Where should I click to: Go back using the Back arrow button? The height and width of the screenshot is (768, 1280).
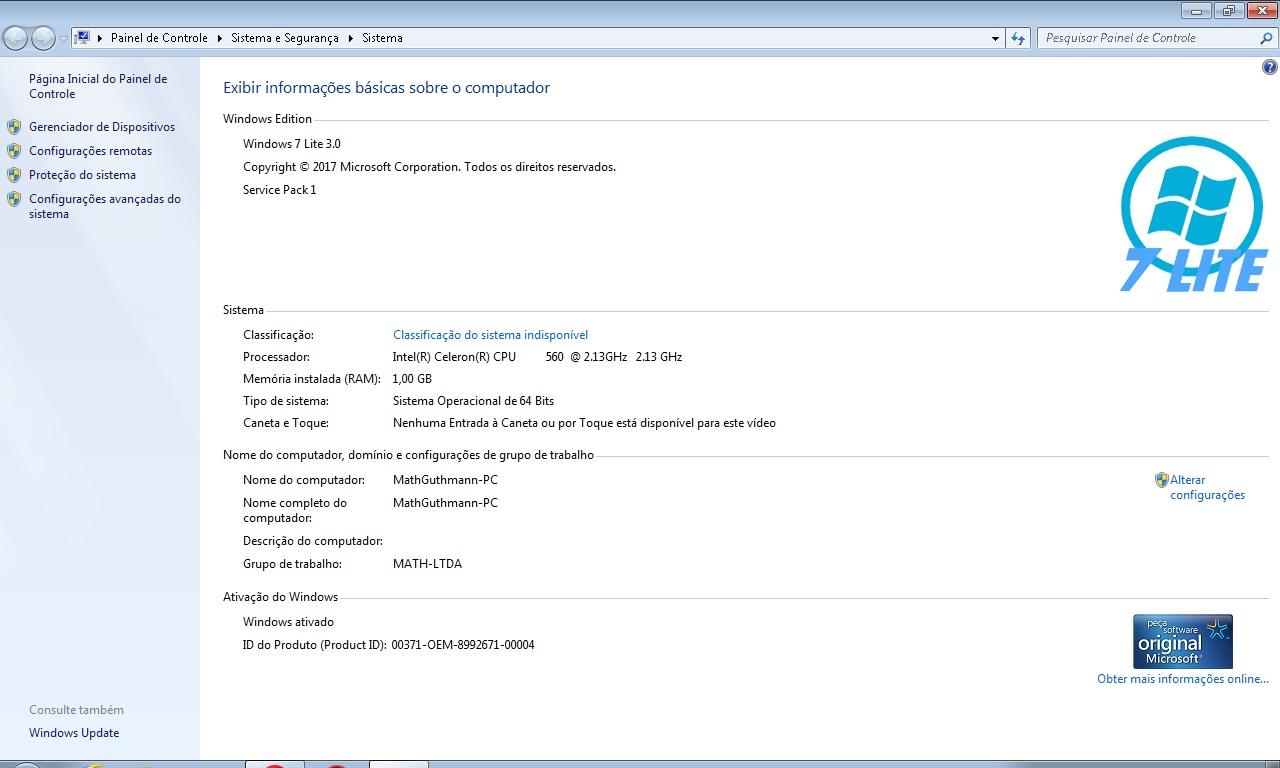click(x=16, y=38)
